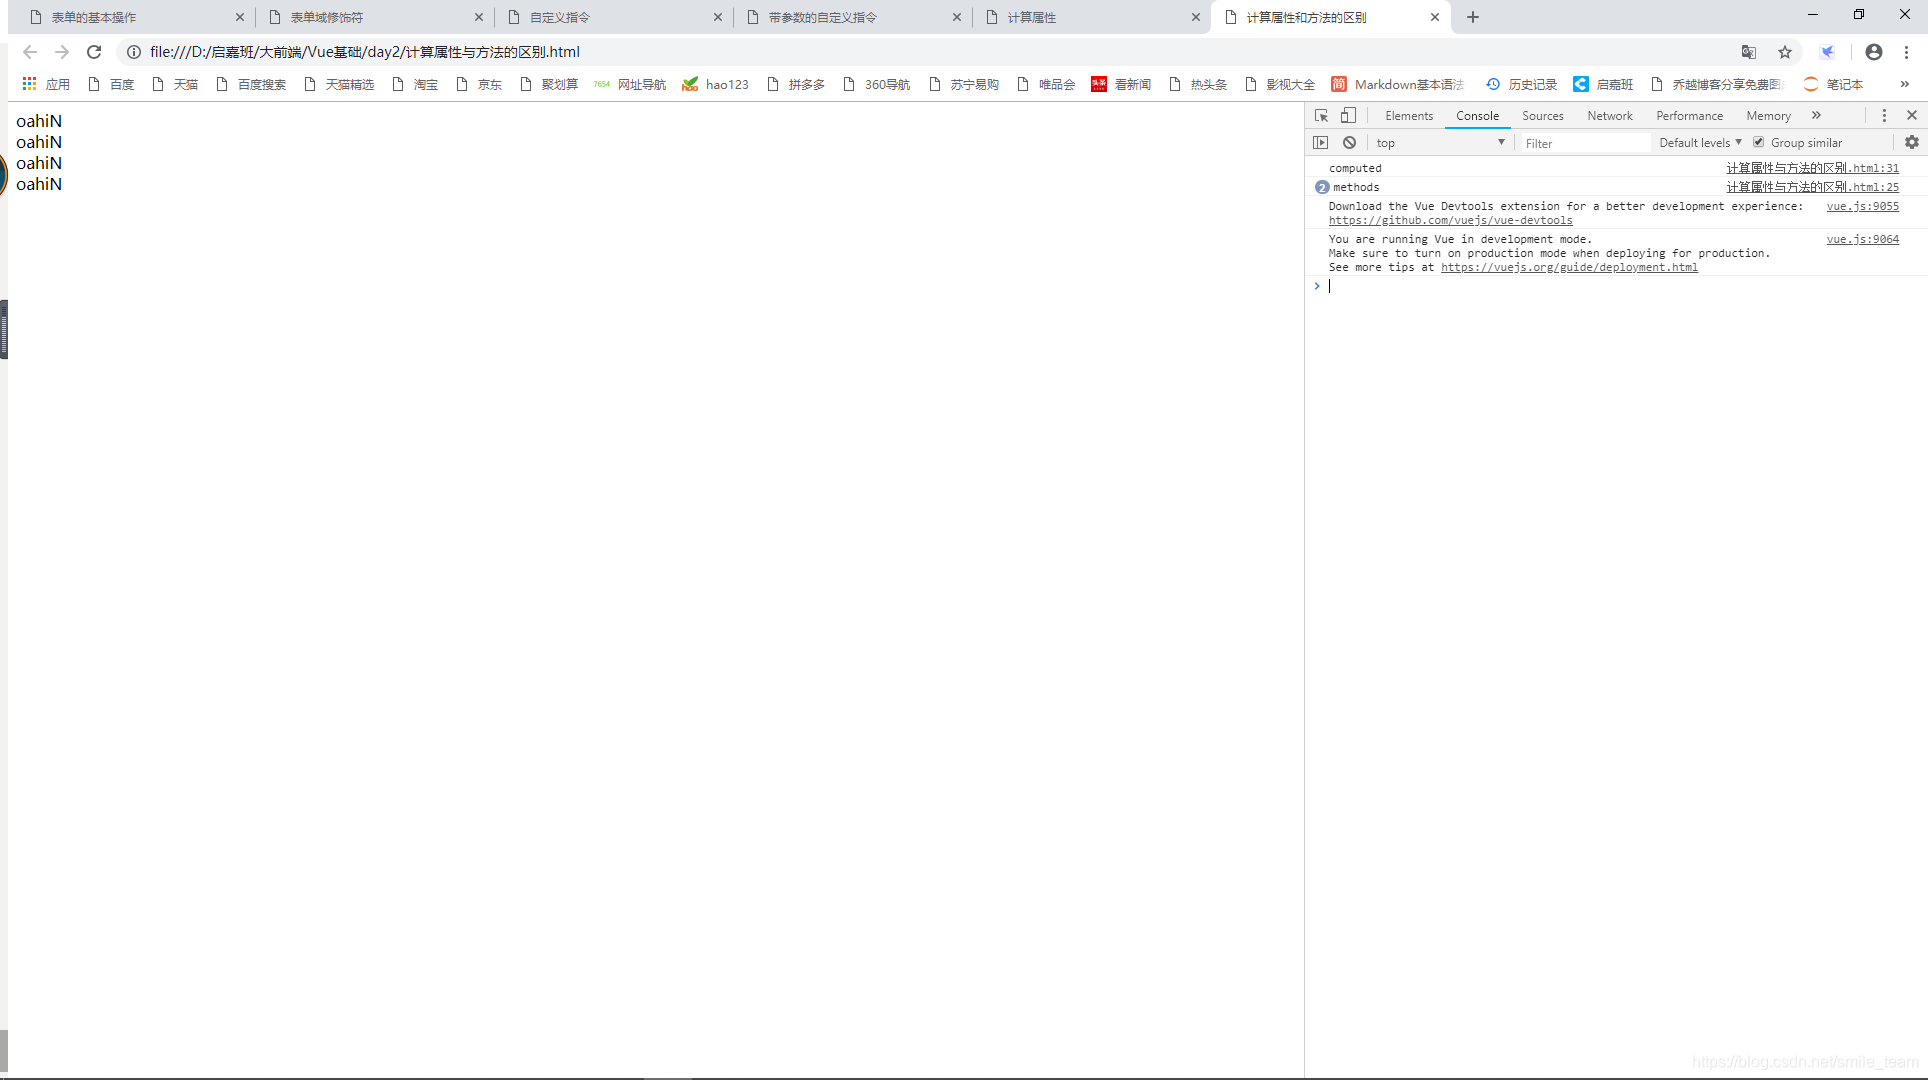
Task: Switch to the Network tab
Action: (1610, 116)
